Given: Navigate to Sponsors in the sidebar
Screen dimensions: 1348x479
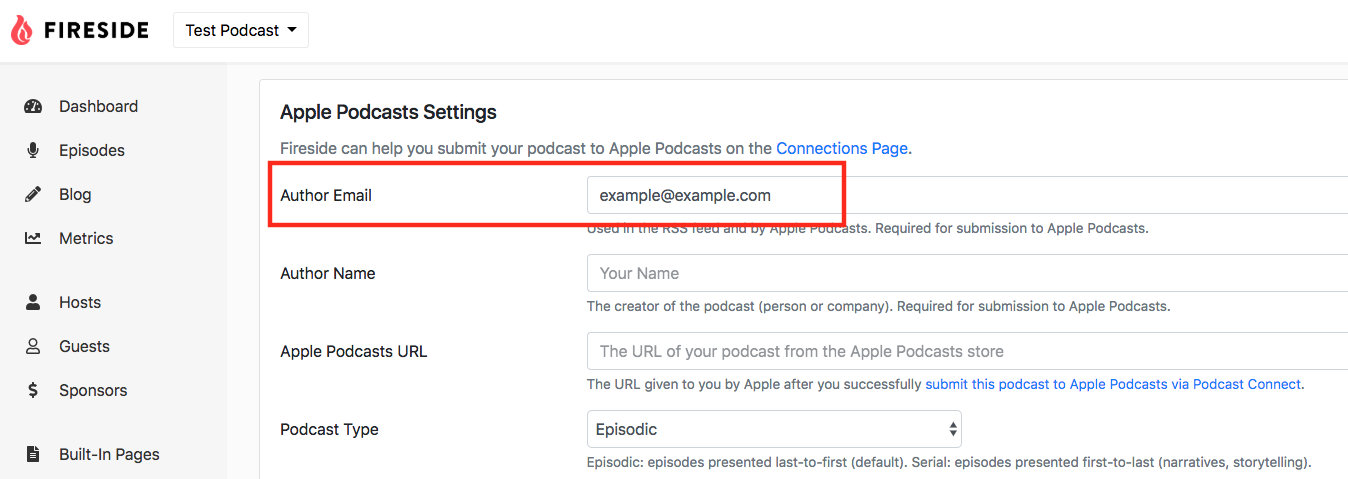Looking at the screenshot, I should click(93, 390).
